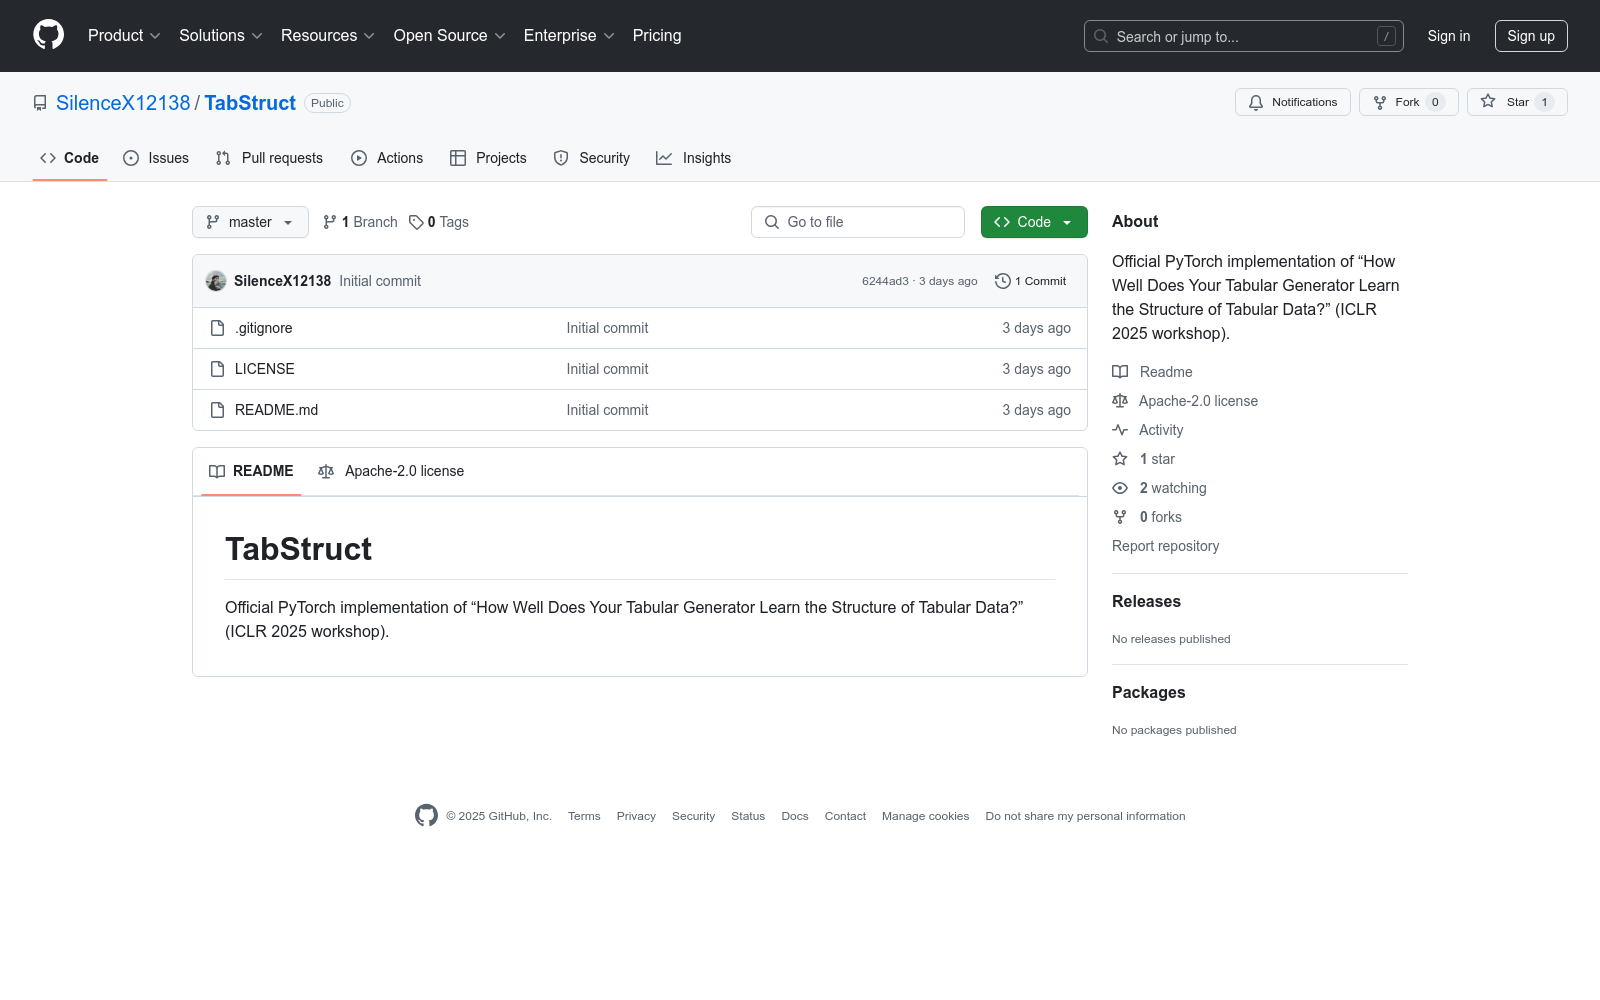The height and width of the screenshot is (1000, 1600).
Task: Focus the Search or jump to field
Action: point(1243,36)
